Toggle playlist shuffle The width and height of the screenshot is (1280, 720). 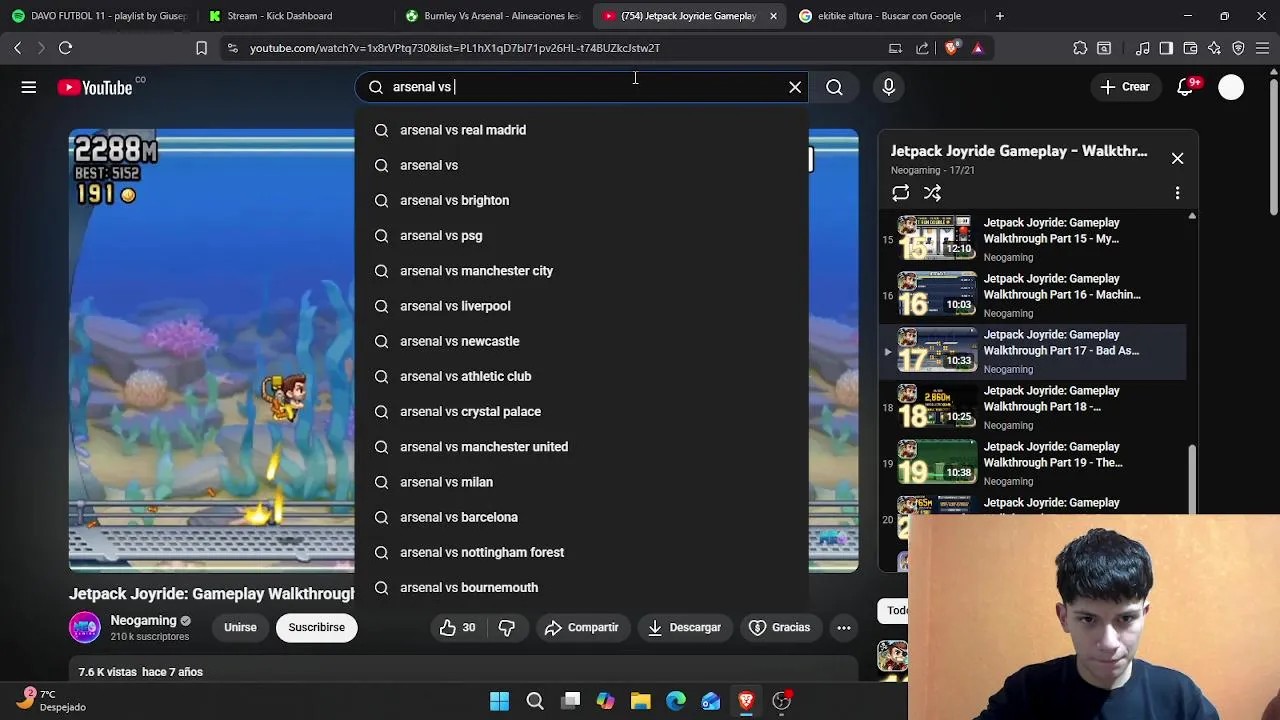(932, 193)
